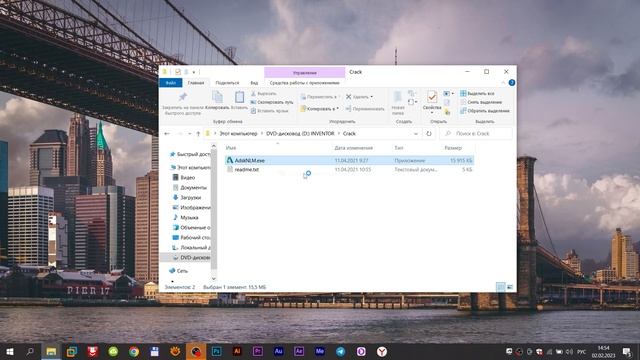Open the File (Файл) menu tab
This screenshot has height=360, width=640.
tap(171, 83)
